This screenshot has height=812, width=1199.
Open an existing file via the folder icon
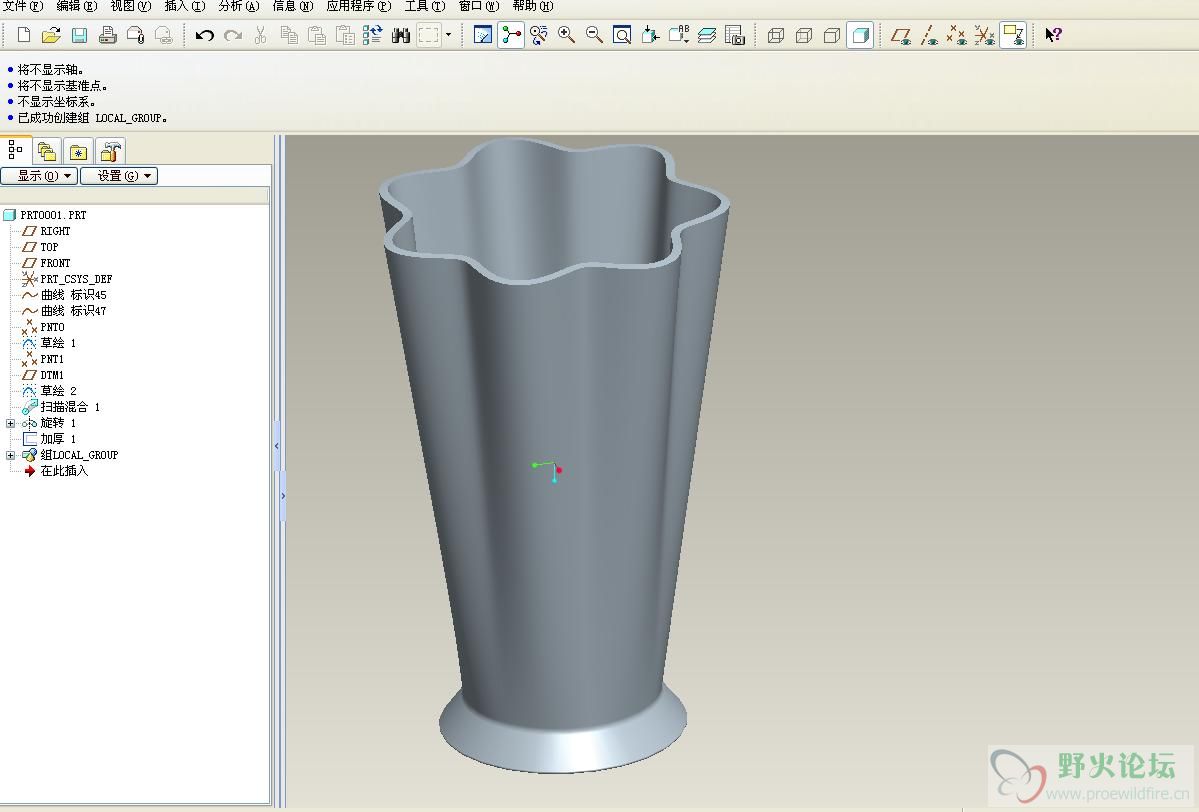point(51,34)
